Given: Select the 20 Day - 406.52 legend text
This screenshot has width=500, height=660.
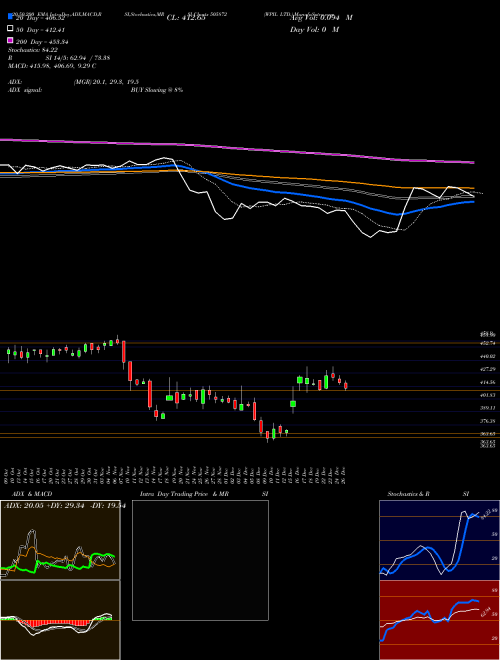Looking at the screenshot, I should pyautogui.click(x=40, y=18).
